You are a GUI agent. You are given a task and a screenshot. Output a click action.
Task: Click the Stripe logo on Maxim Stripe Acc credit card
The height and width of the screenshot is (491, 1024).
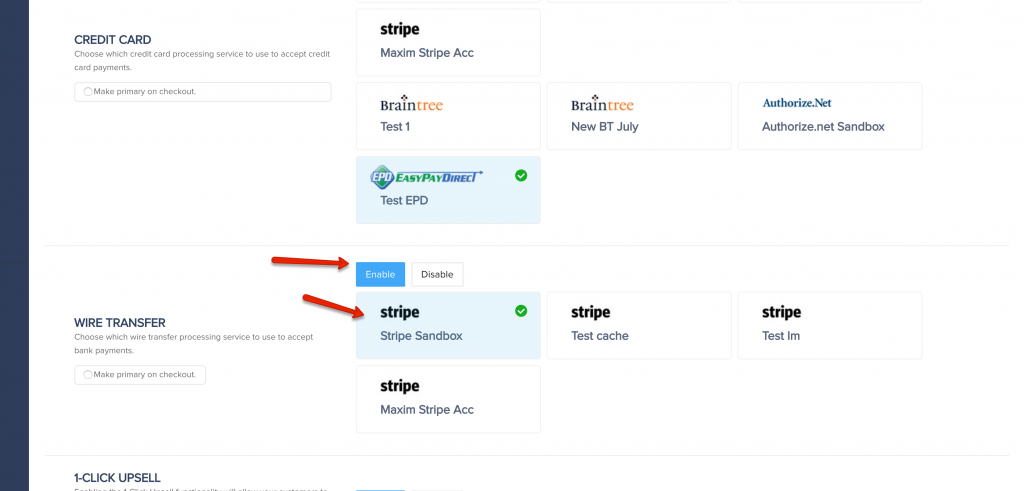click(x=400, y=29)
